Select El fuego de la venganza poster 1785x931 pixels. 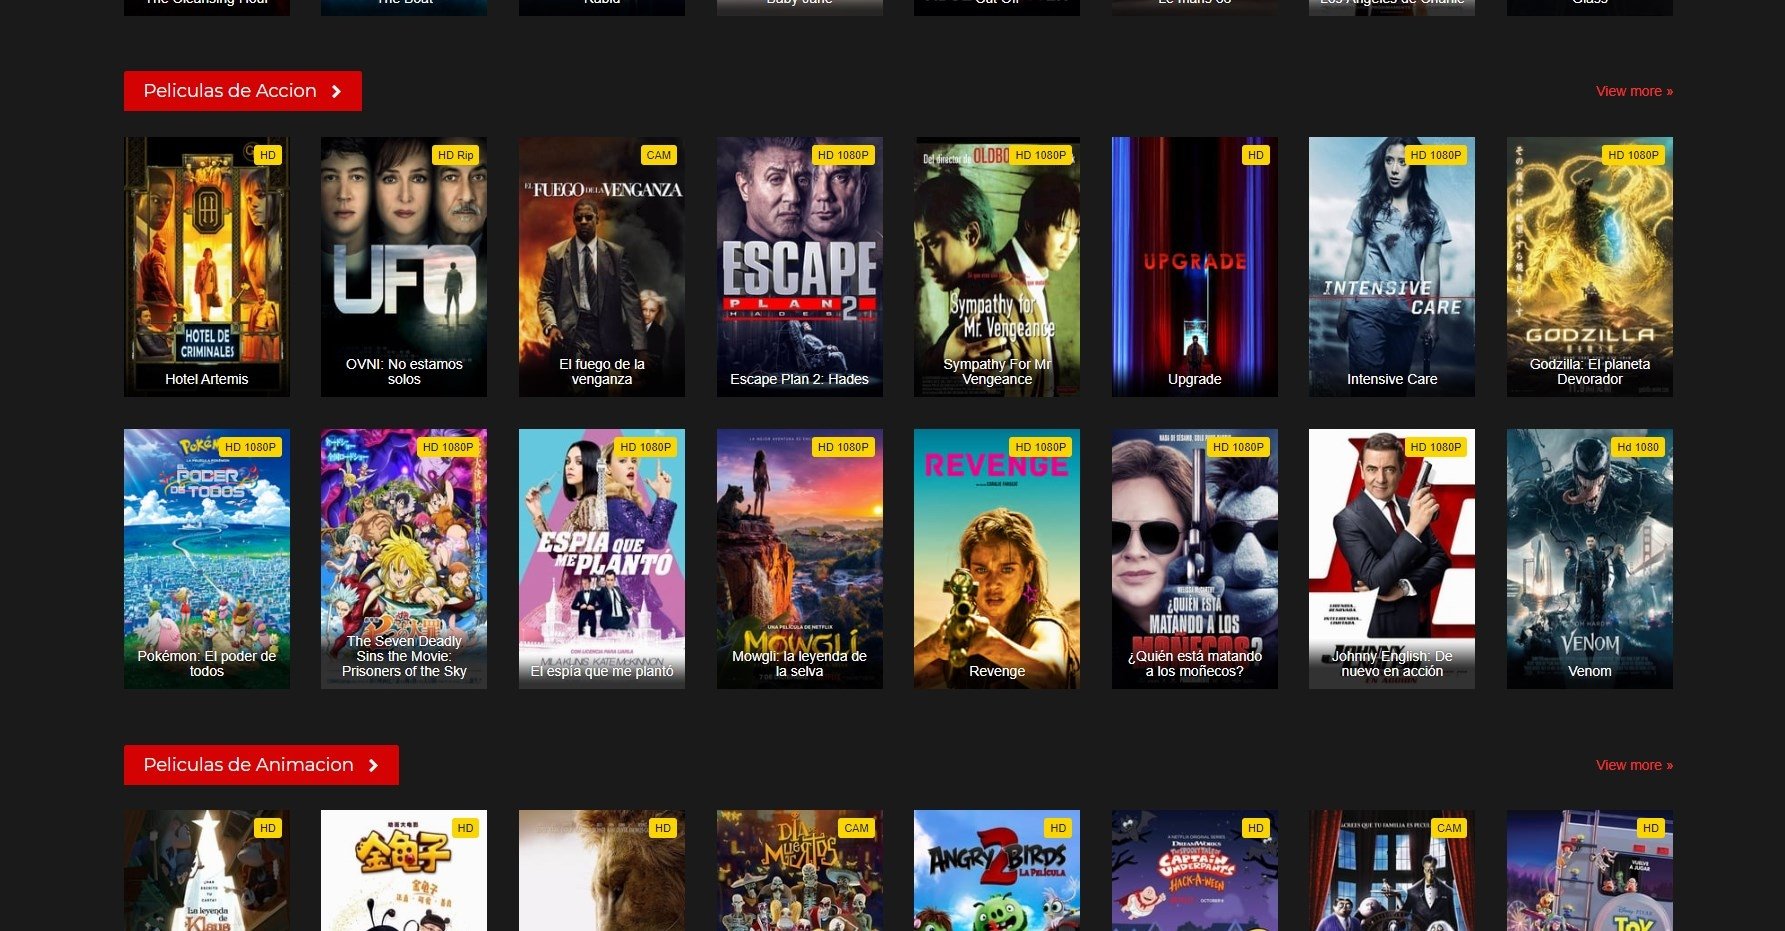point(602,267)
